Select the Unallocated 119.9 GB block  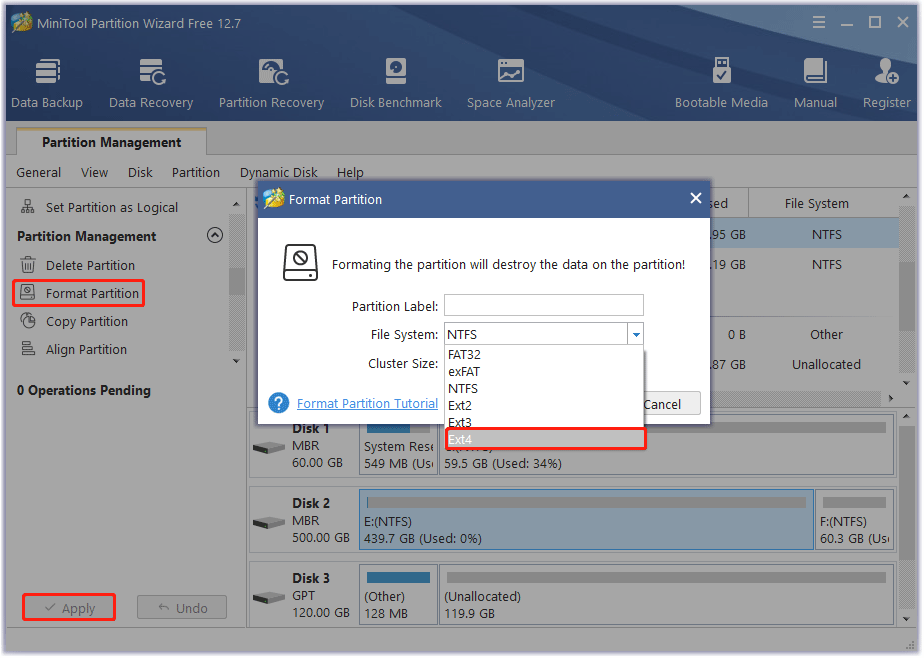click(666, 595)
